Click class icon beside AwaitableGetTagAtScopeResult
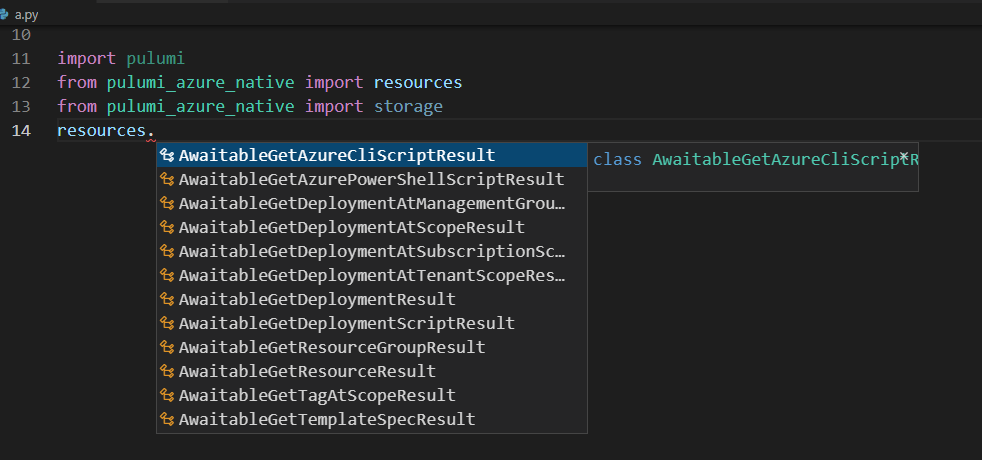 [167, 396]
